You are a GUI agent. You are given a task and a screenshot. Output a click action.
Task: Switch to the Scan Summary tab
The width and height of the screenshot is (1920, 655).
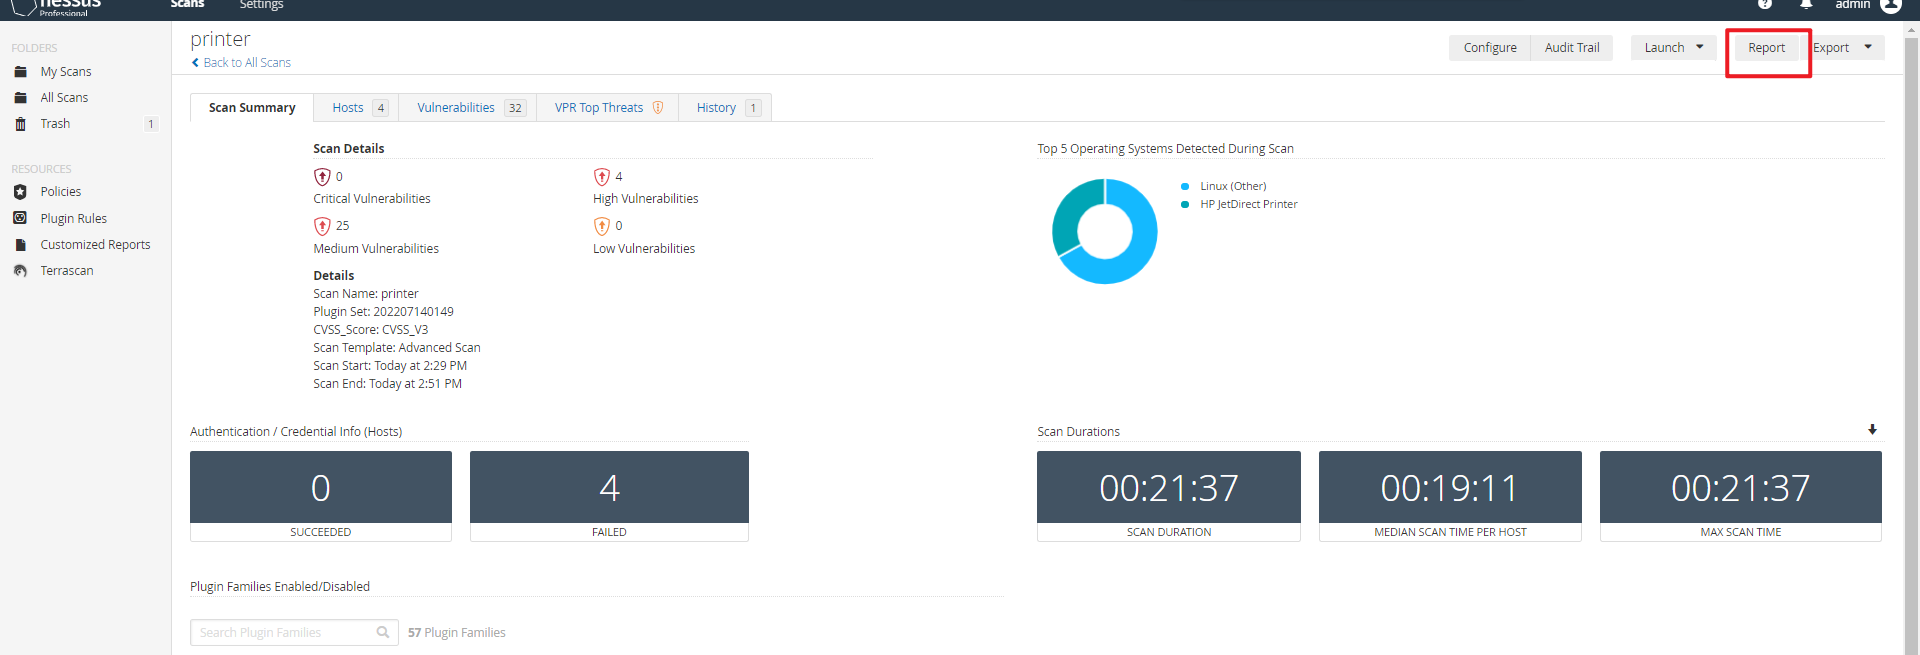pyautogui.click(x=252, y=108)
